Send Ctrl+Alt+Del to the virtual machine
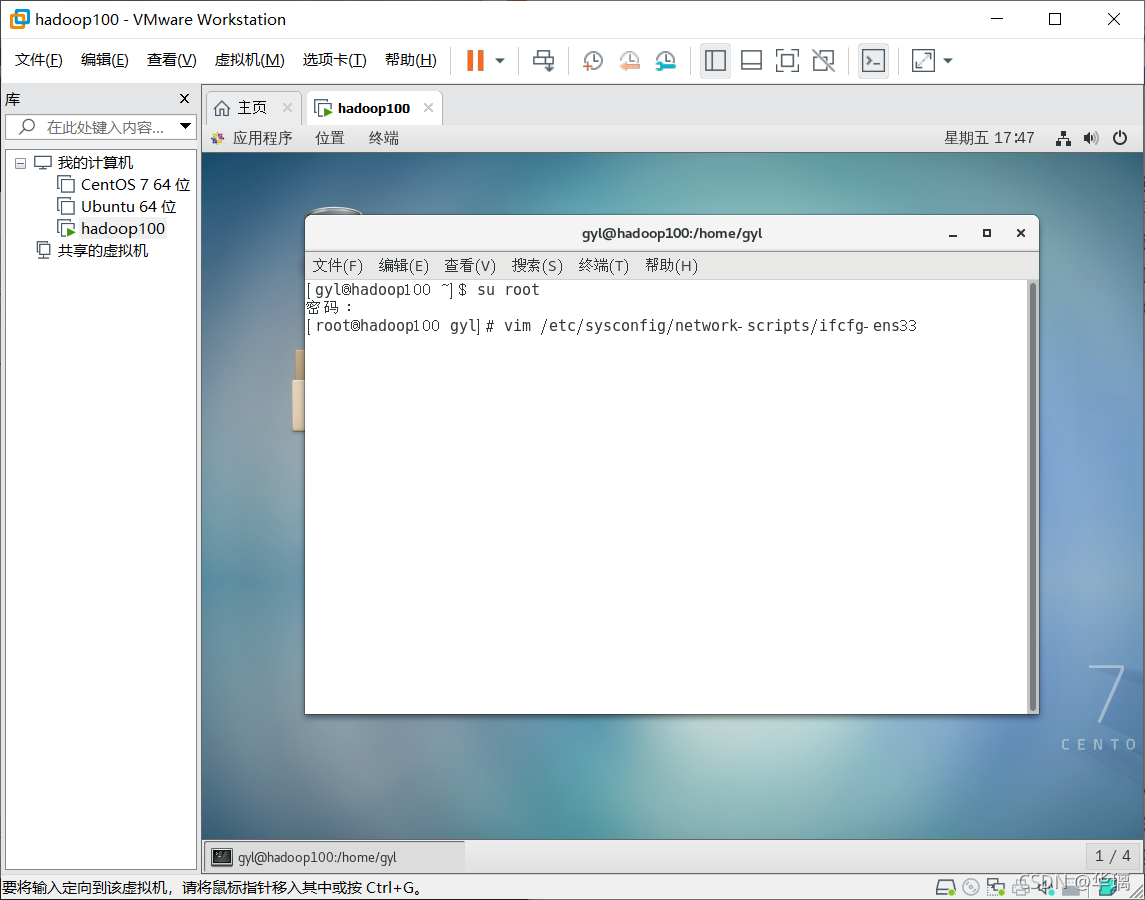This screenshot has height=900, width=1145. click(x=543, y=61)
